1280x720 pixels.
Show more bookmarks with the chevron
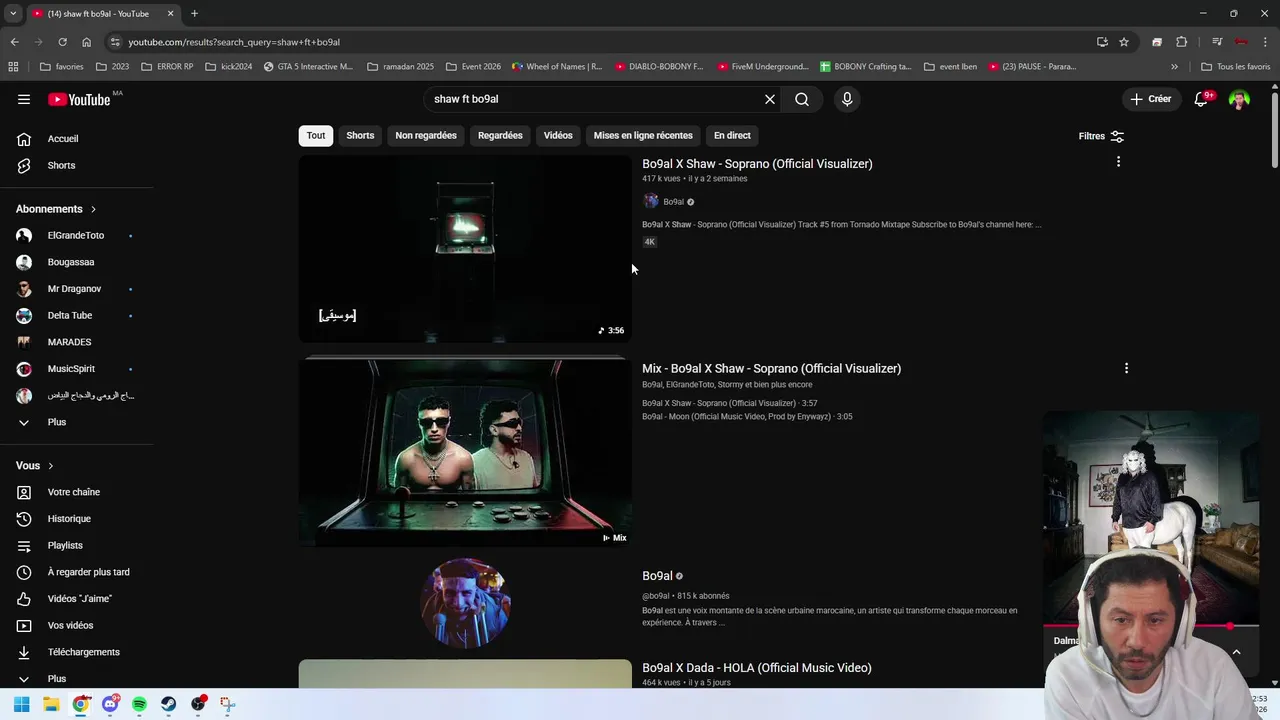pos(1174,67)
